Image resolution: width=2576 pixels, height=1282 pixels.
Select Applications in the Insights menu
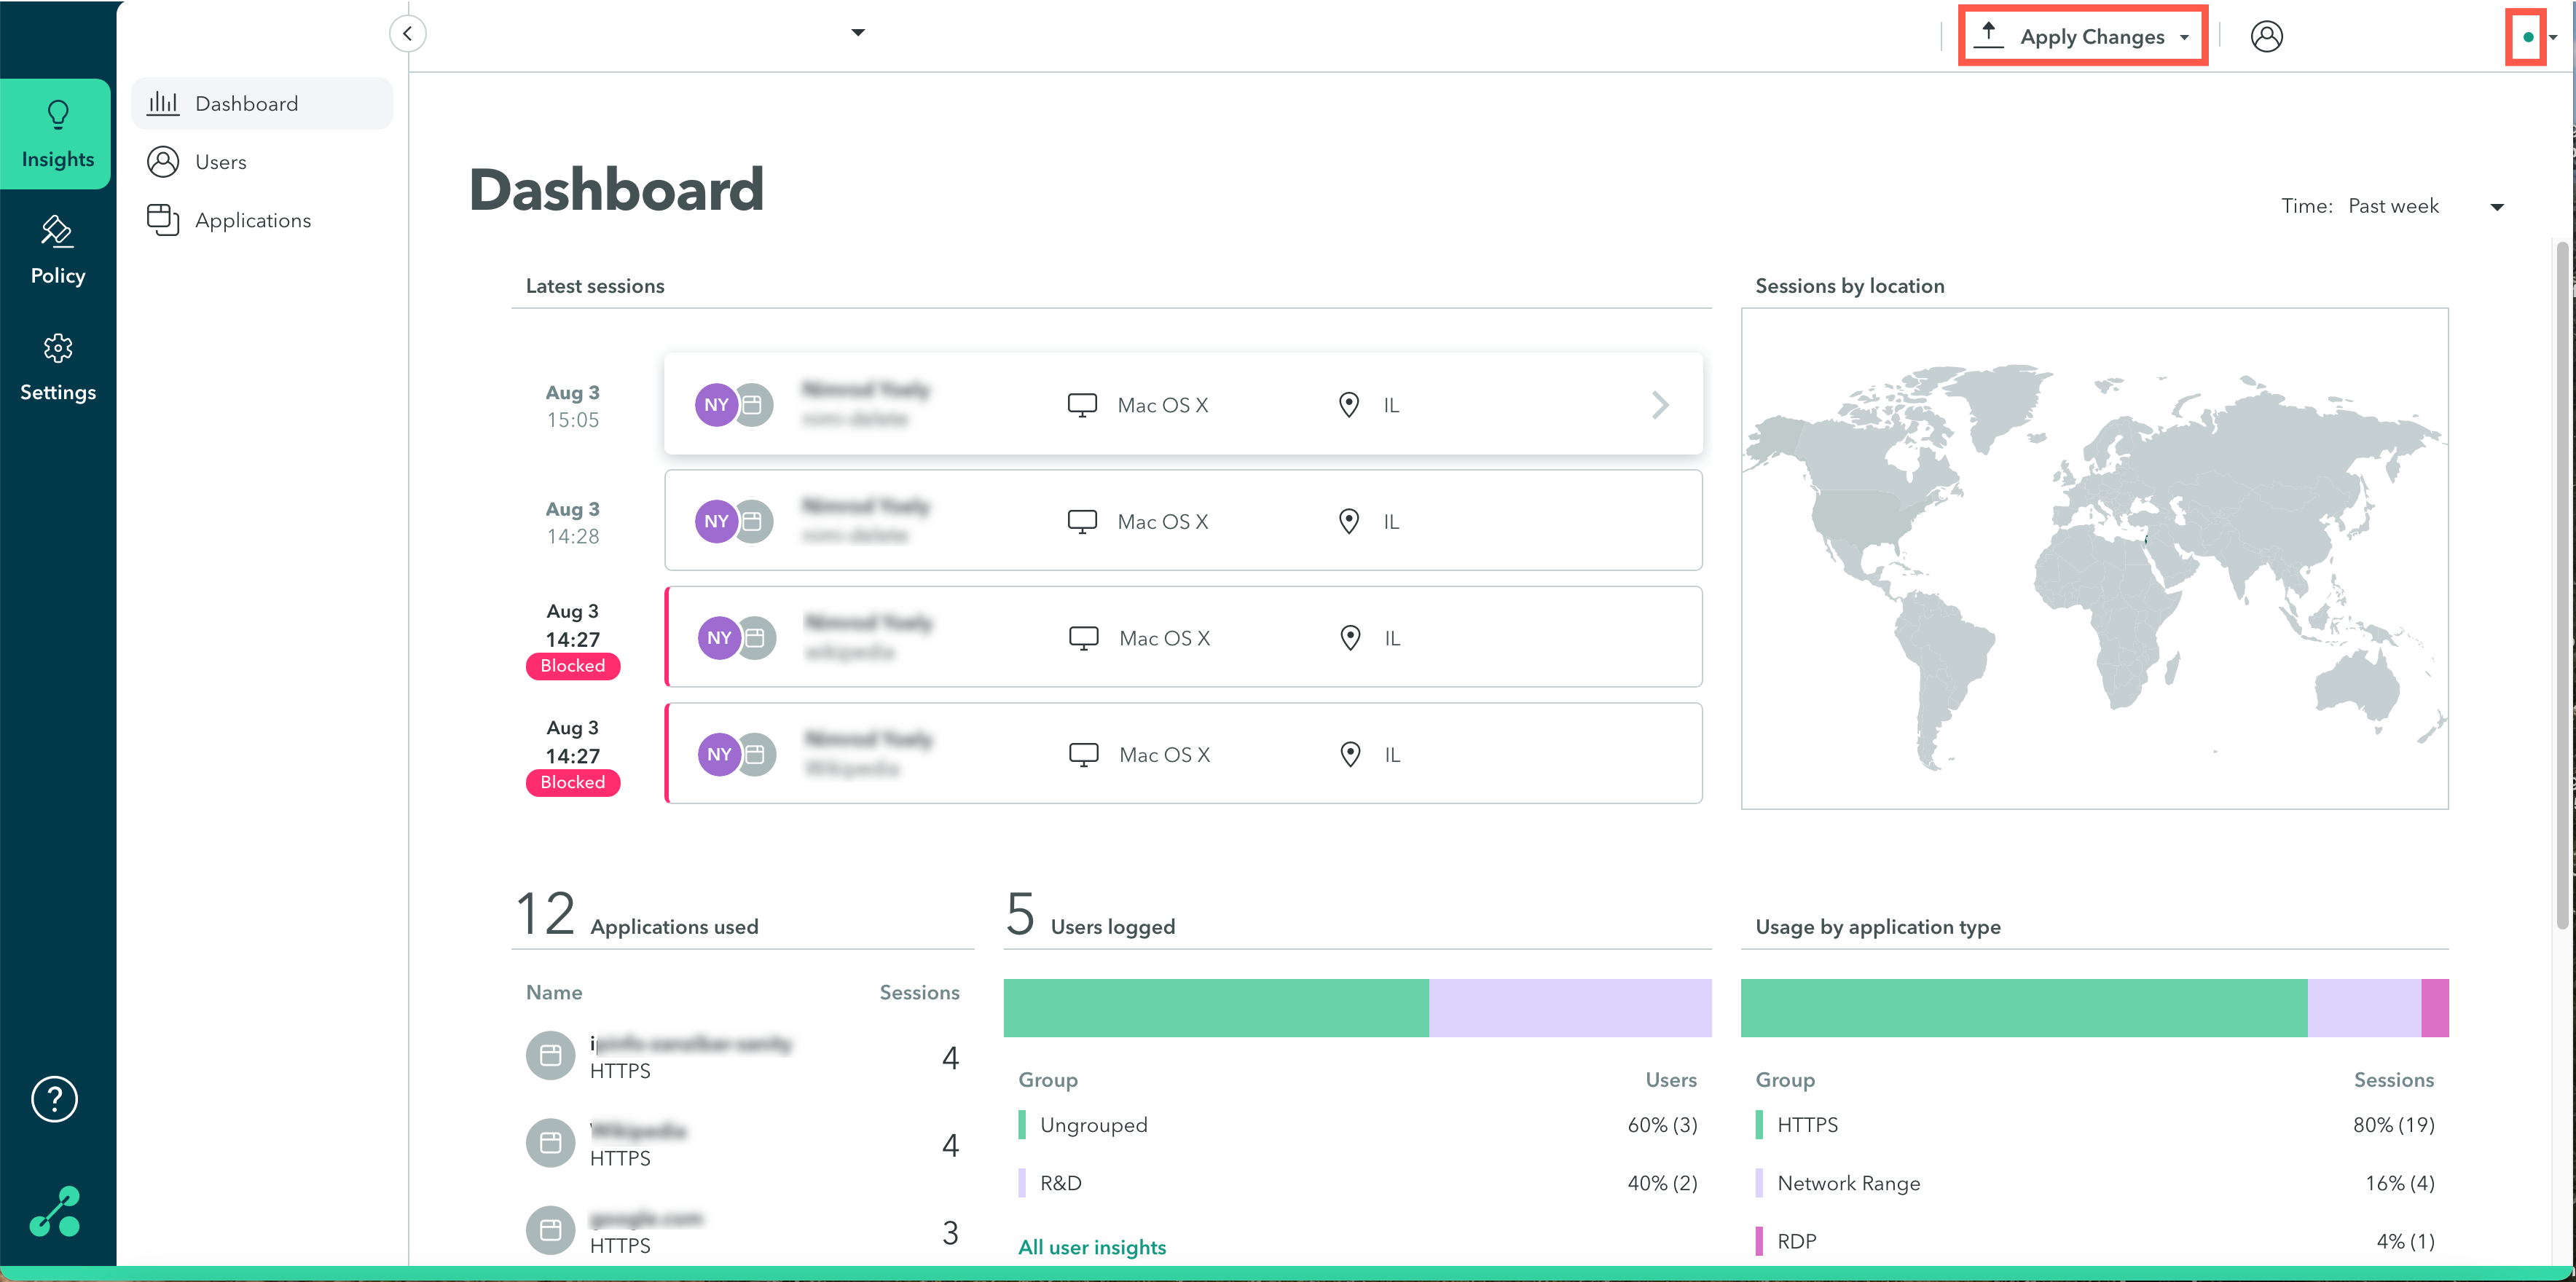(x=252, y=220)
